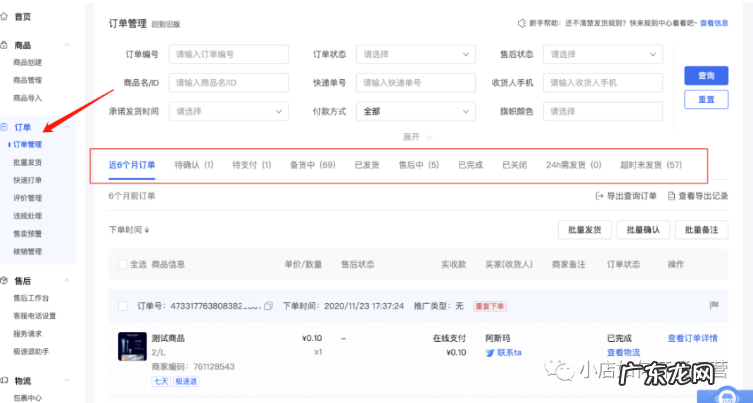
Task: Open 商品管理 in the sidebar
Action: click(27, 80)
